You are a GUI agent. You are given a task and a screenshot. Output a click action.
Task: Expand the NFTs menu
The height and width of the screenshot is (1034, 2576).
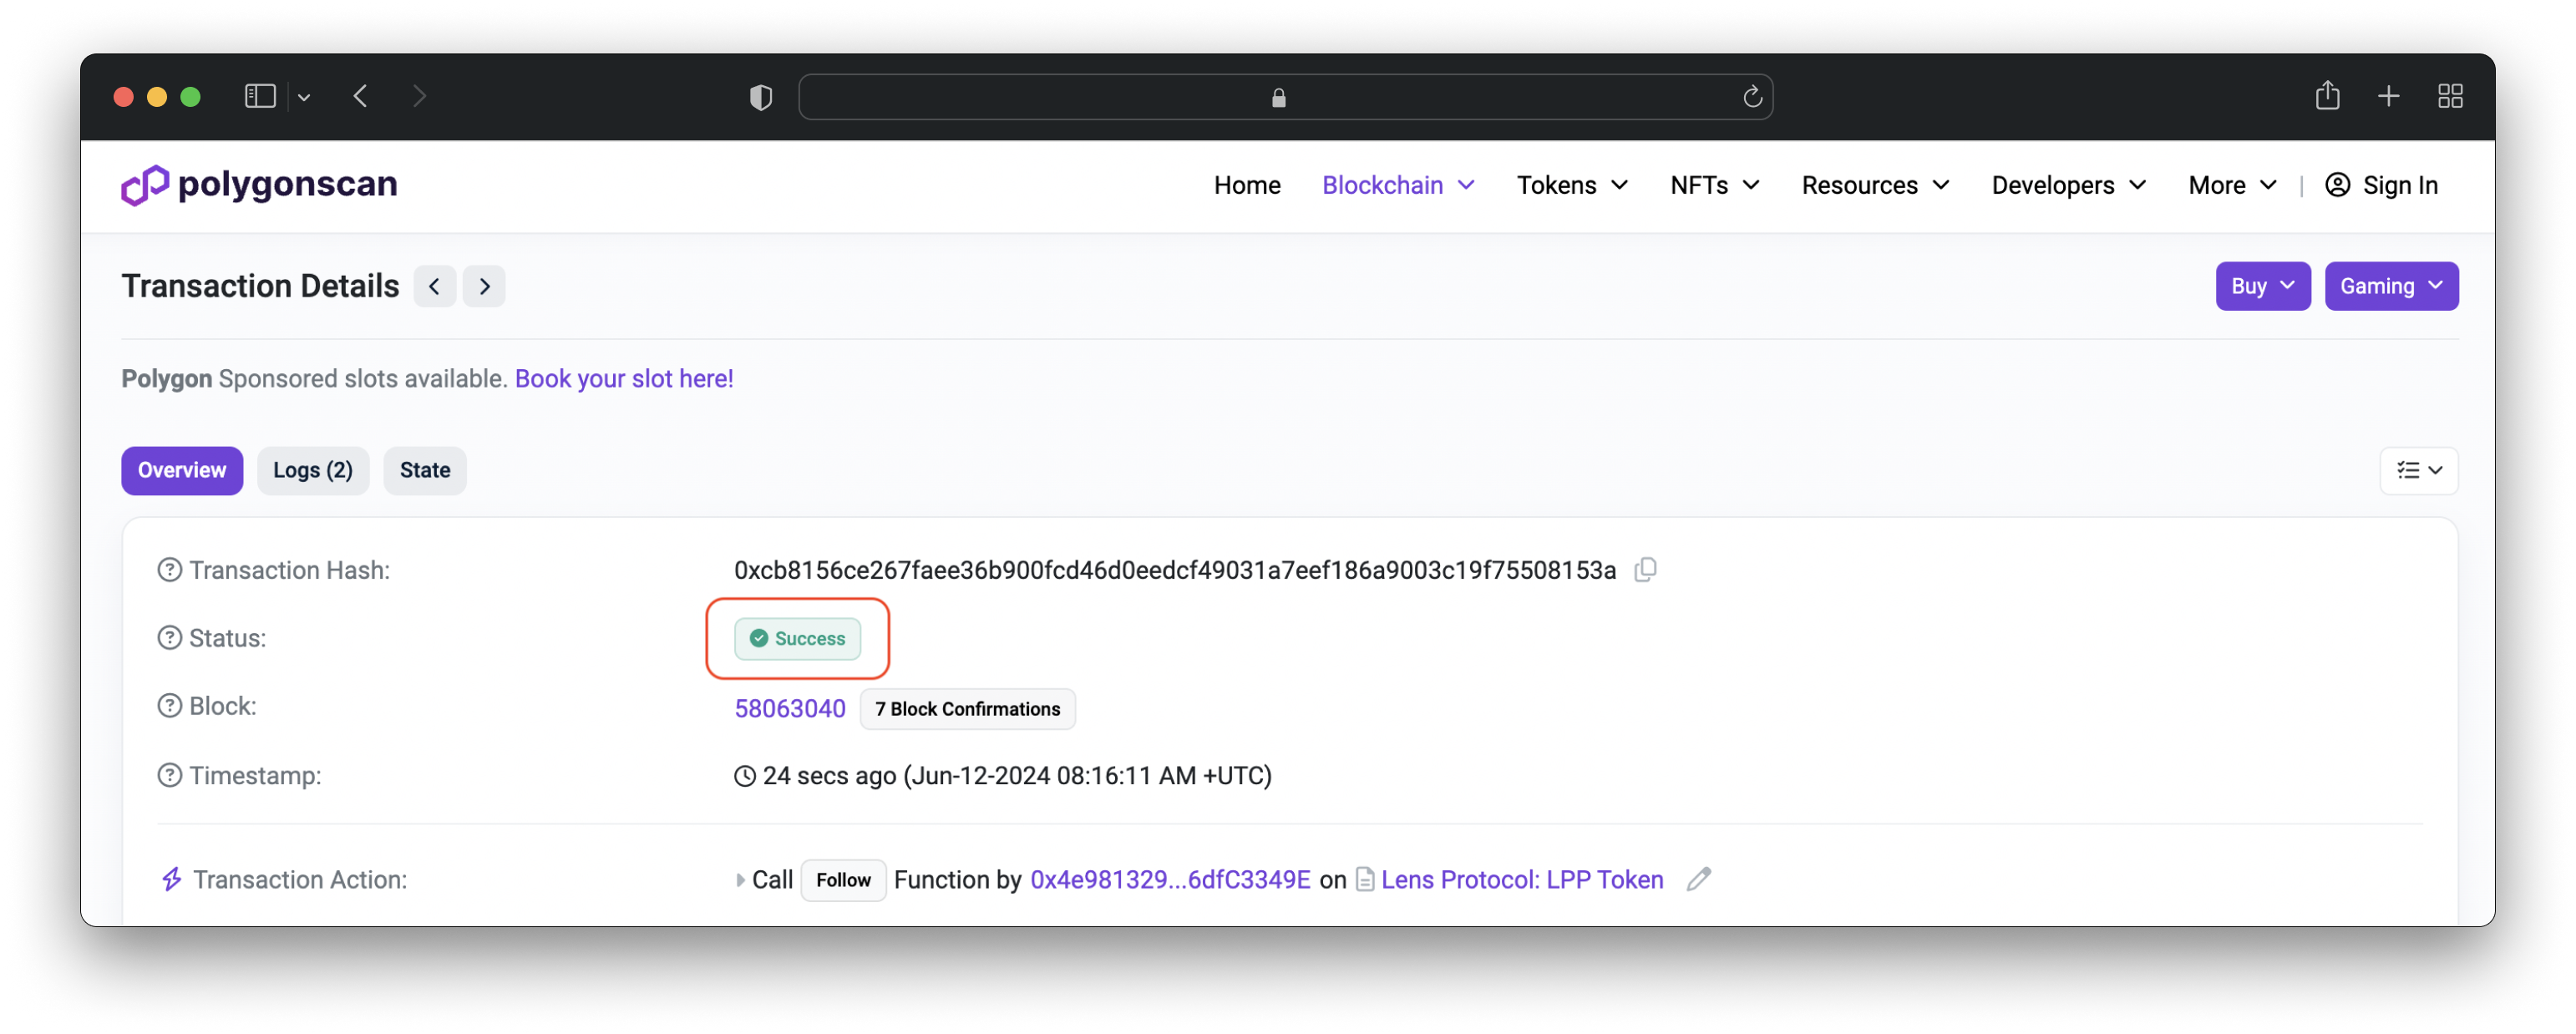(x=1714, y=185)
